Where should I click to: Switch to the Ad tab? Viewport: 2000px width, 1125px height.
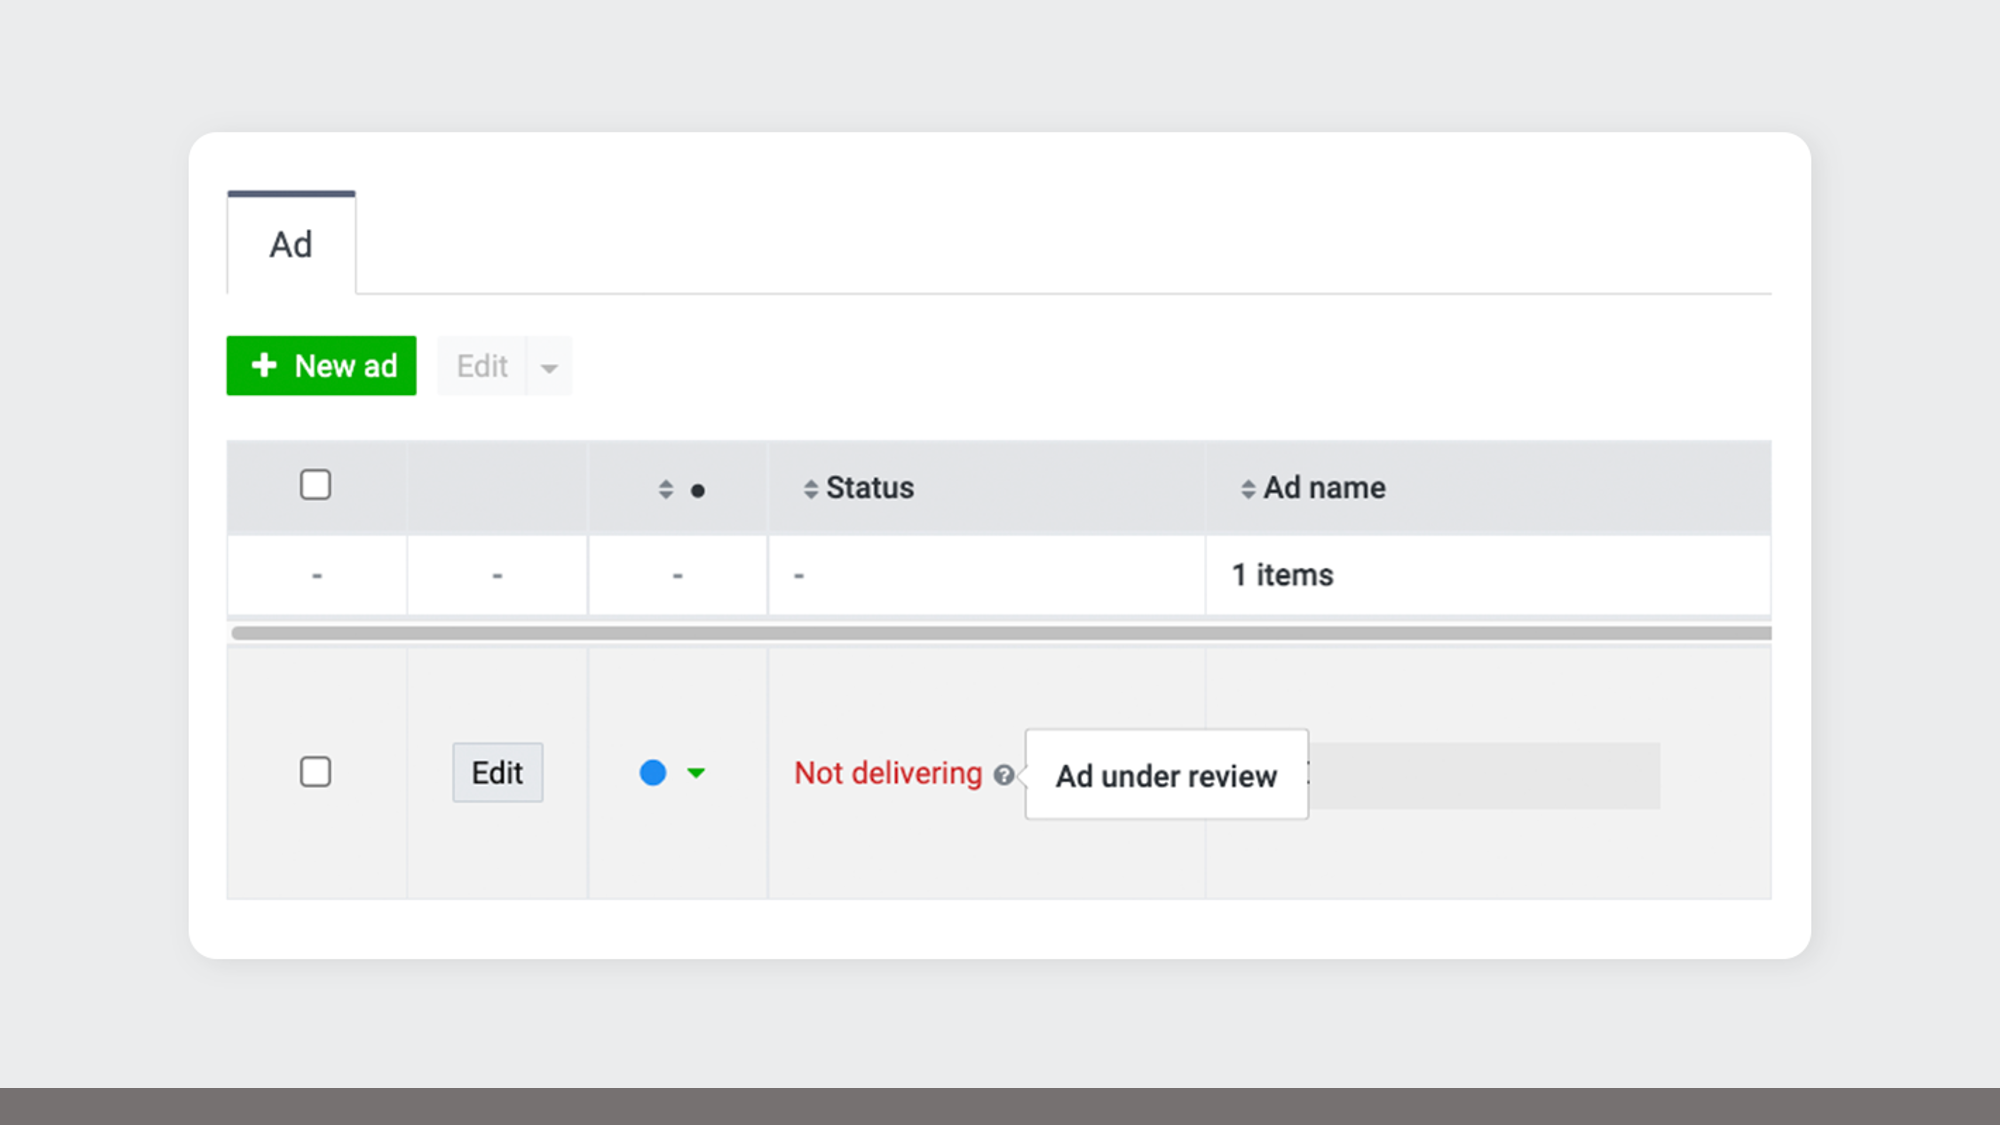291,245
